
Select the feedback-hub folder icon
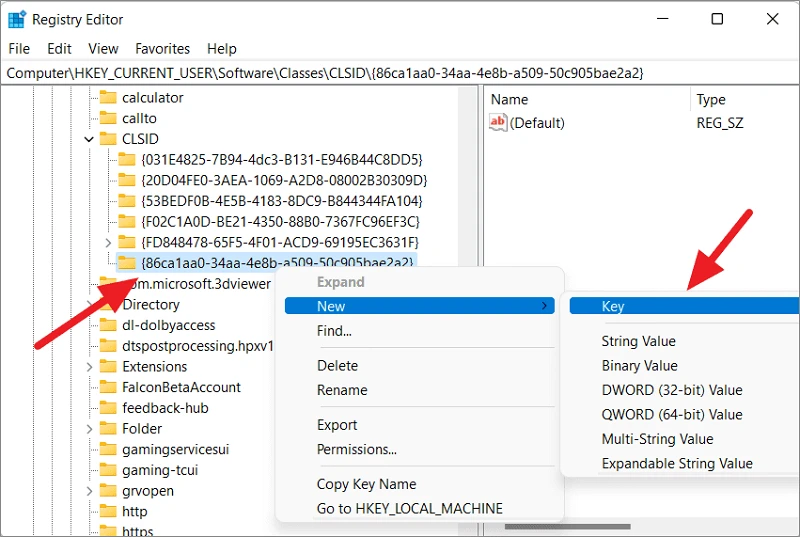[108, 408]
